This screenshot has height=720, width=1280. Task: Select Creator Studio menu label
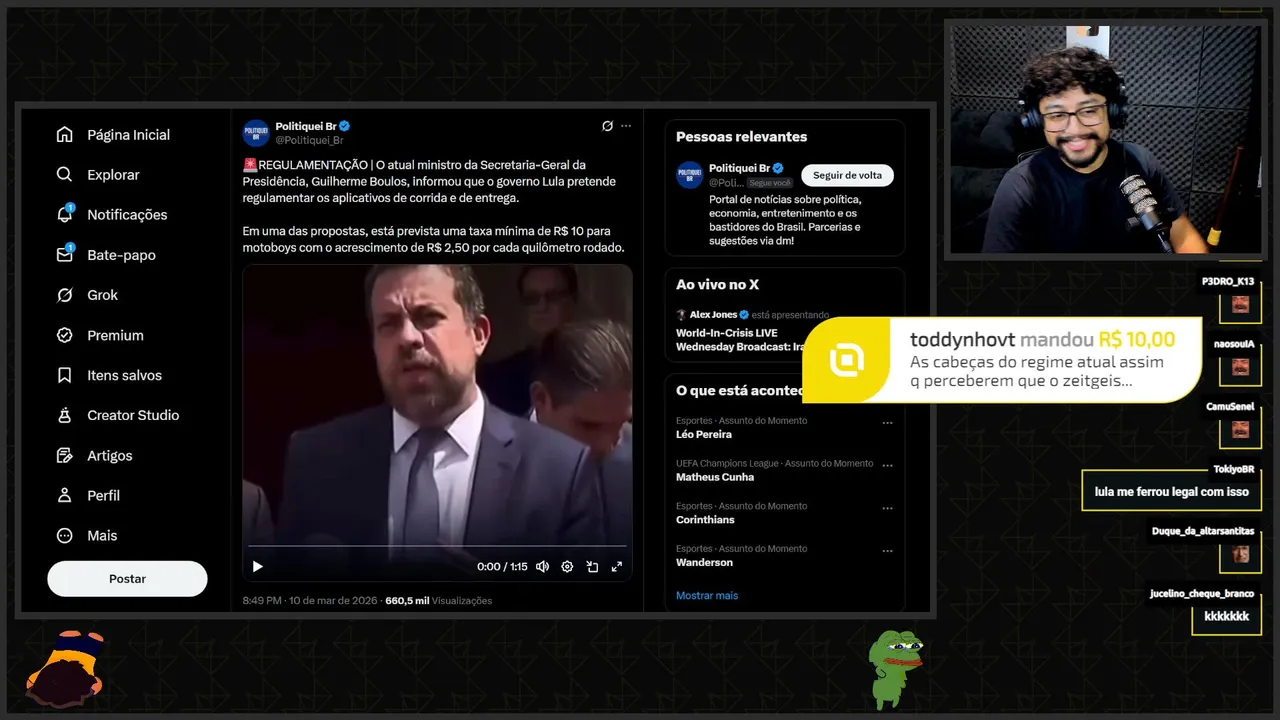pos(133,415)
